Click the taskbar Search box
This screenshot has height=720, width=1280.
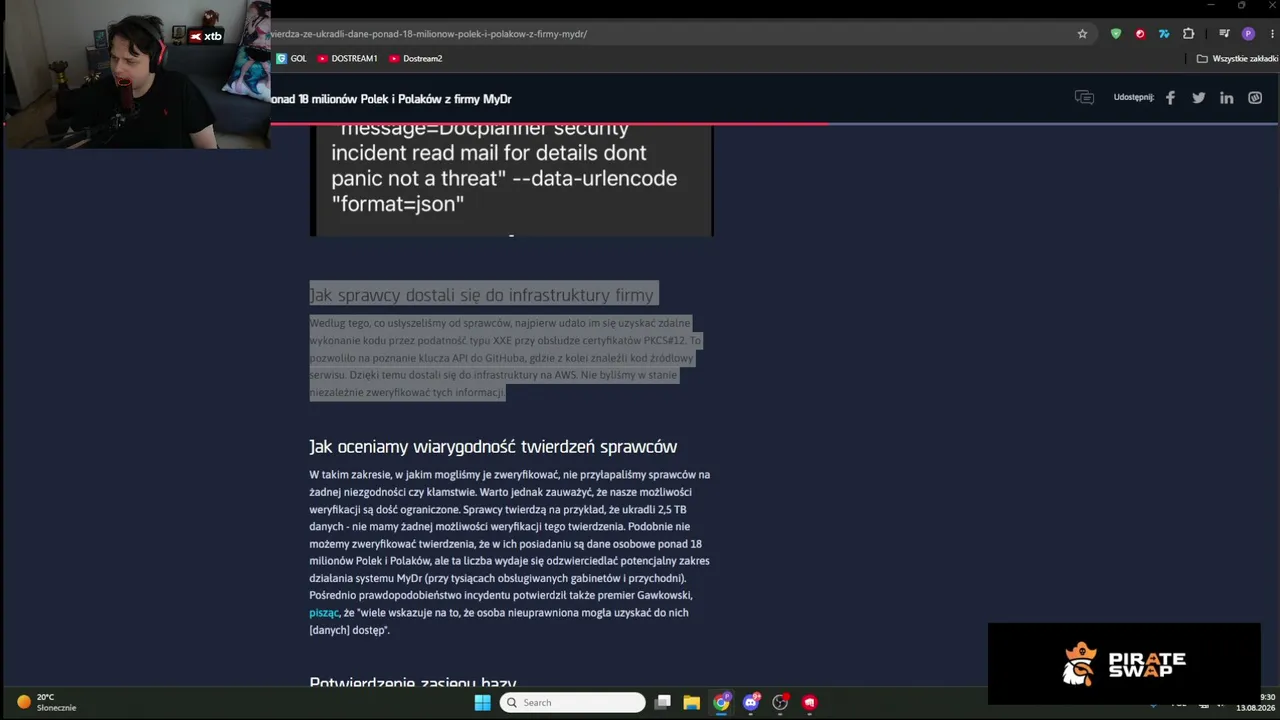(x=573, y=702)
